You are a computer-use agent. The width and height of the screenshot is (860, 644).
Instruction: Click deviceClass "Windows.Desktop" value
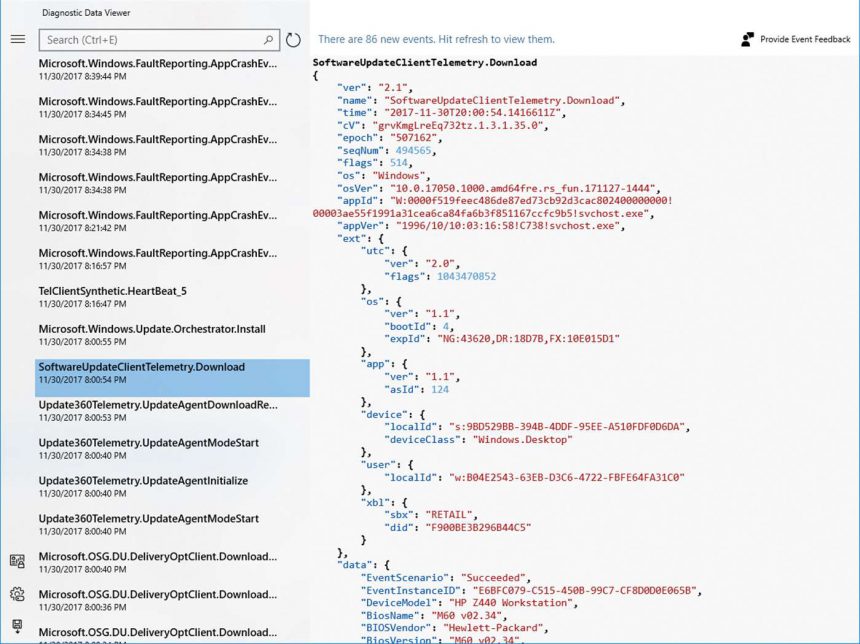(522, 439)
